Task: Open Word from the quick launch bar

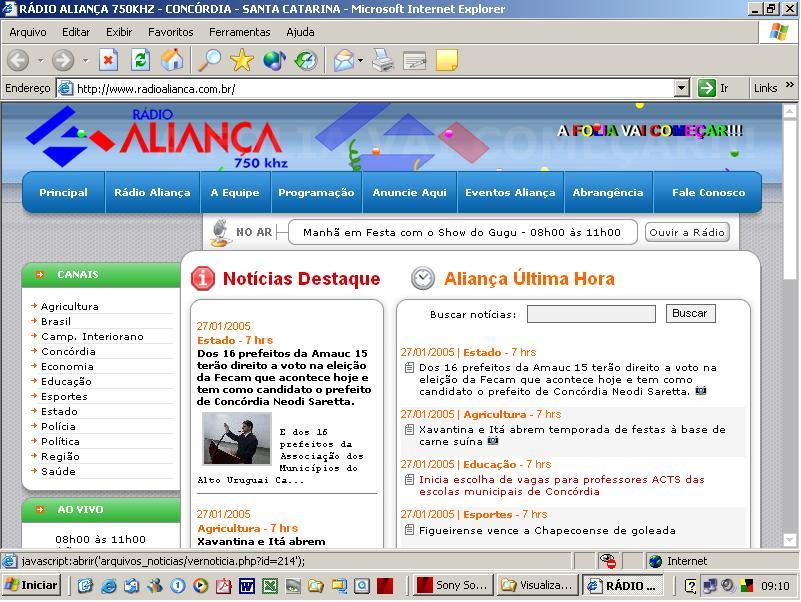Action: point(246,586)
